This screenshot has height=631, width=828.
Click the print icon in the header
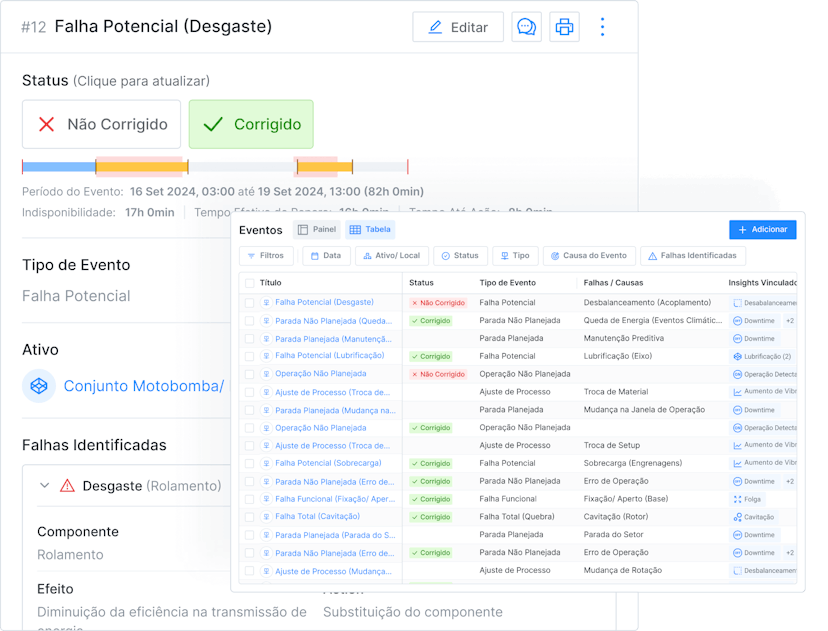(x=564, y=27)
